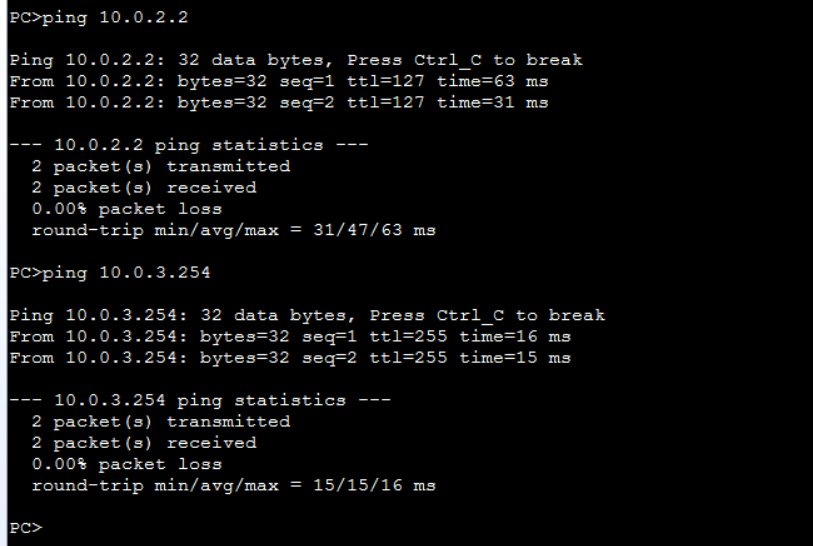
Task: Click the "10.0.3.254 ping statistics" header
Action: click(x=199, y=400)
